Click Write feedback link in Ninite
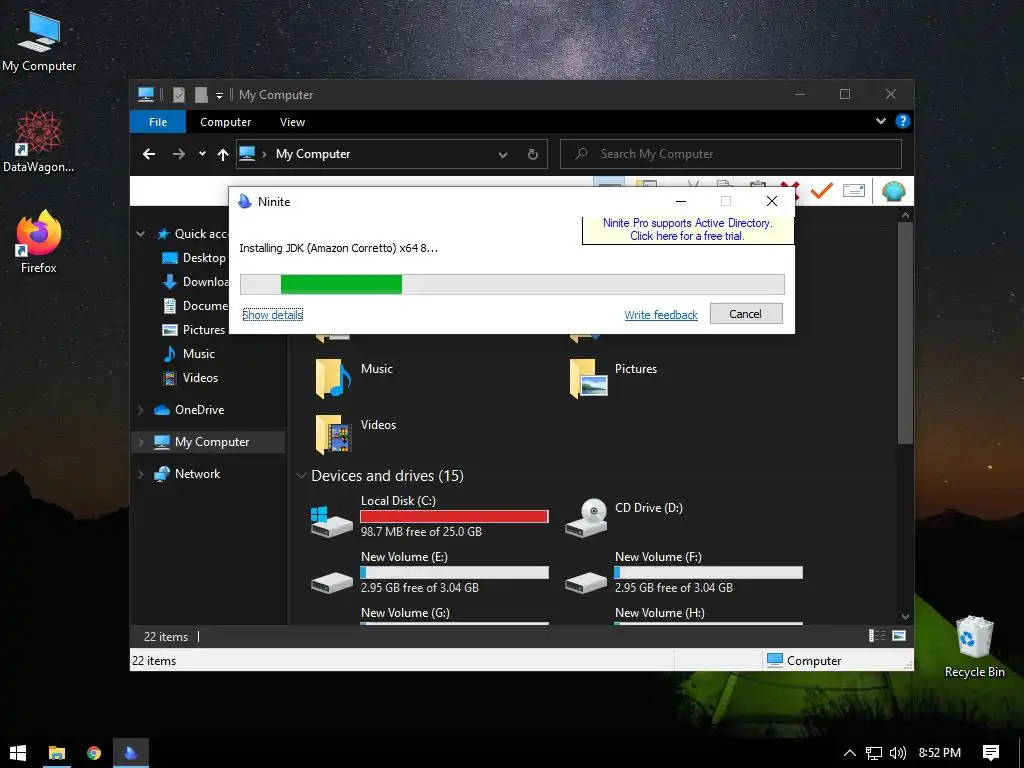This screenshot has height=768, width=1024. [x=661, y=315]
